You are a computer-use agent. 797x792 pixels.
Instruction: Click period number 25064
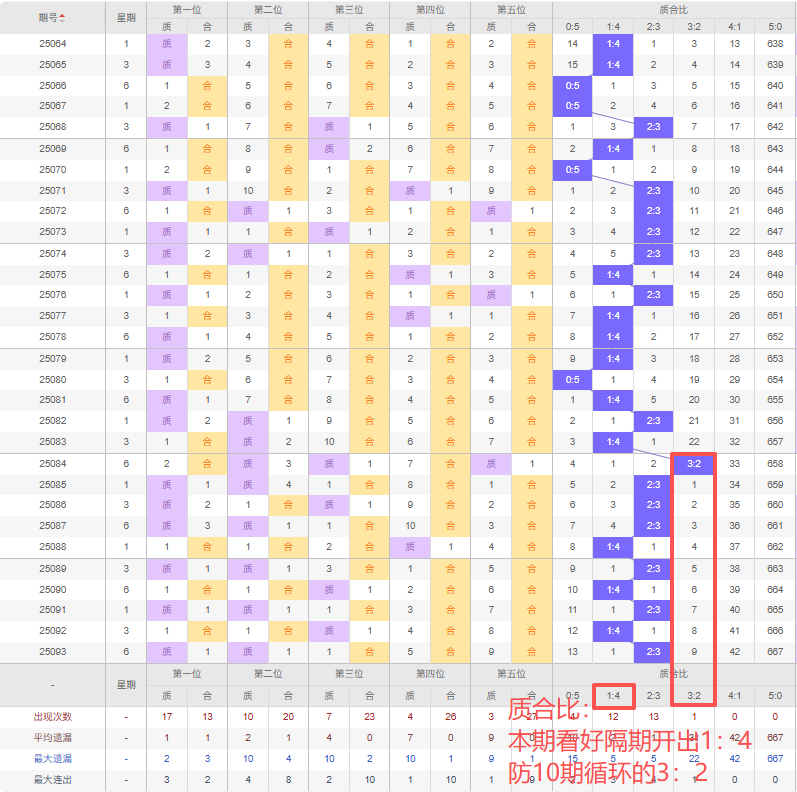click(x=53, y=44)
